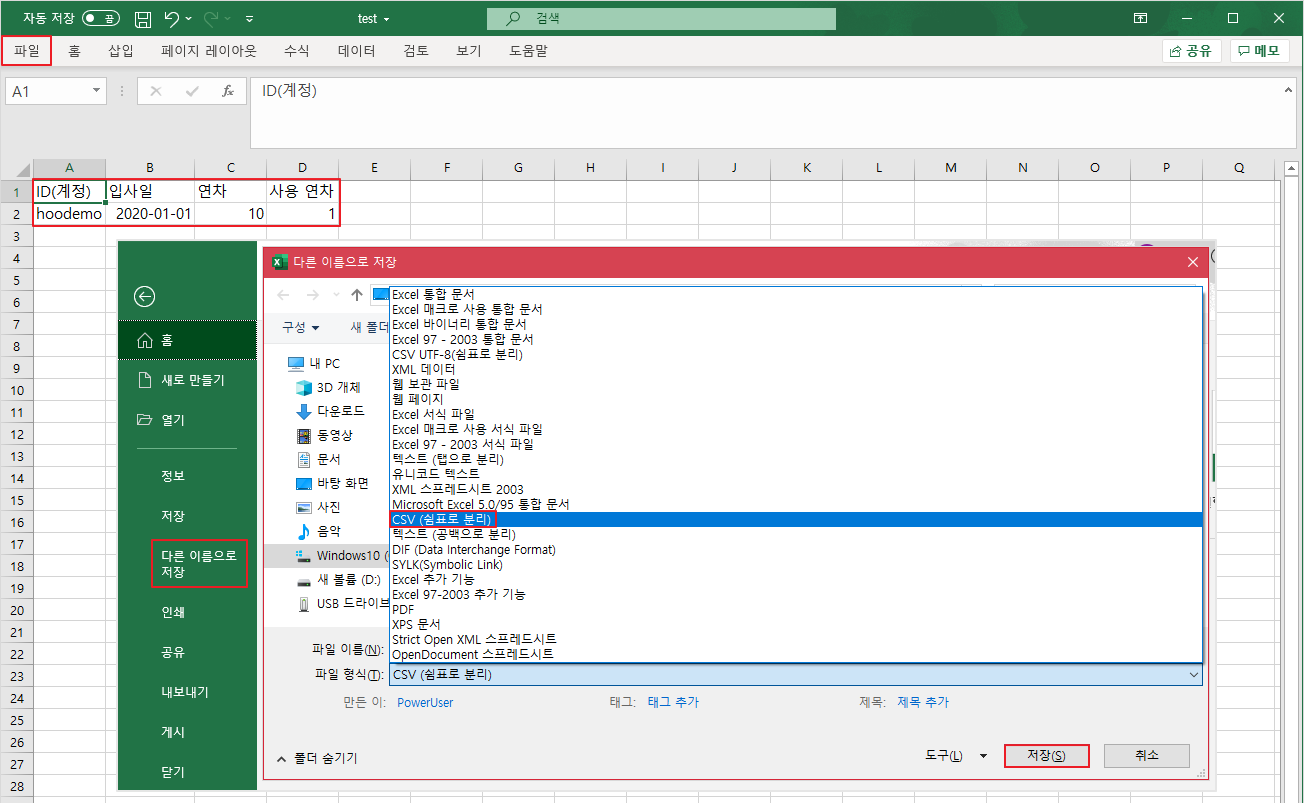Click the 저장 button
Image resolution: width=1304 pixels, height=803 pixels.
coord(1046,756)
